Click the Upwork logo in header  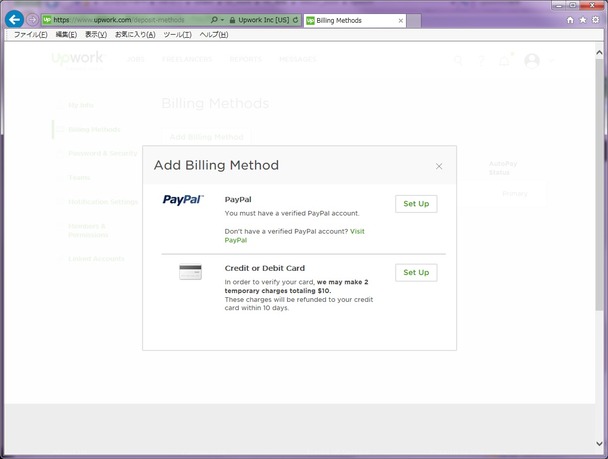[78, 59]
